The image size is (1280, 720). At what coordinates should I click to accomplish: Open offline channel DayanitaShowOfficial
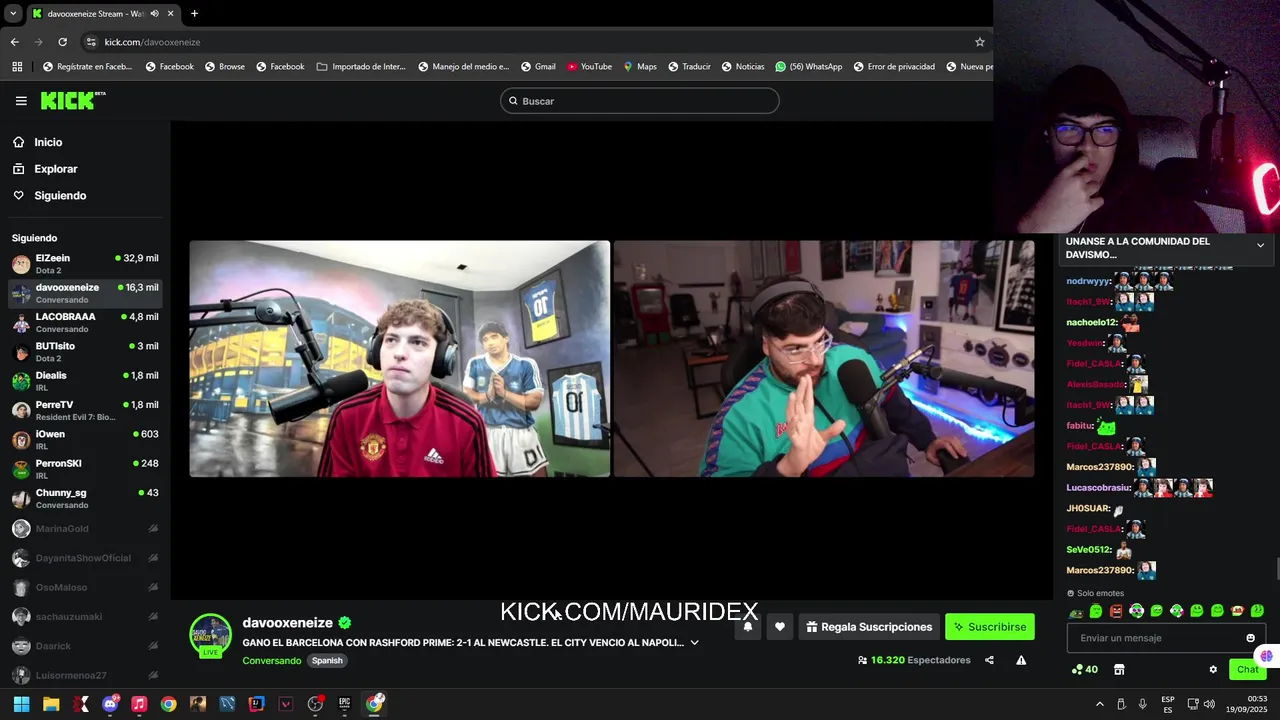(x=85, y=558)
